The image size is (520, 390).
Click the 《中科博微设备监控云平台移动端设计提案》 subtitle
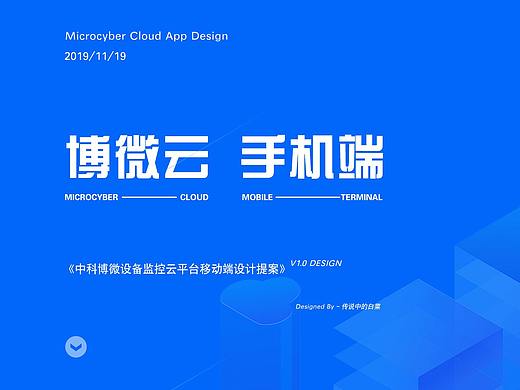176,269
